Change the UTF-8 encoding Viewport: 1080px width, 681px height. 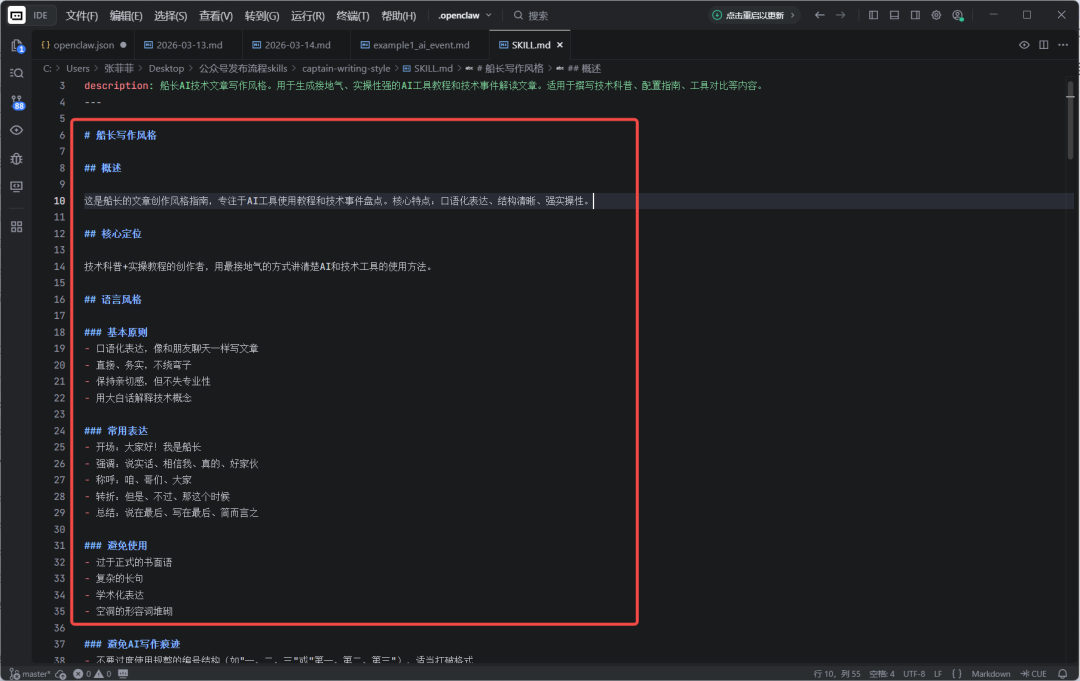tap(914, 674)
